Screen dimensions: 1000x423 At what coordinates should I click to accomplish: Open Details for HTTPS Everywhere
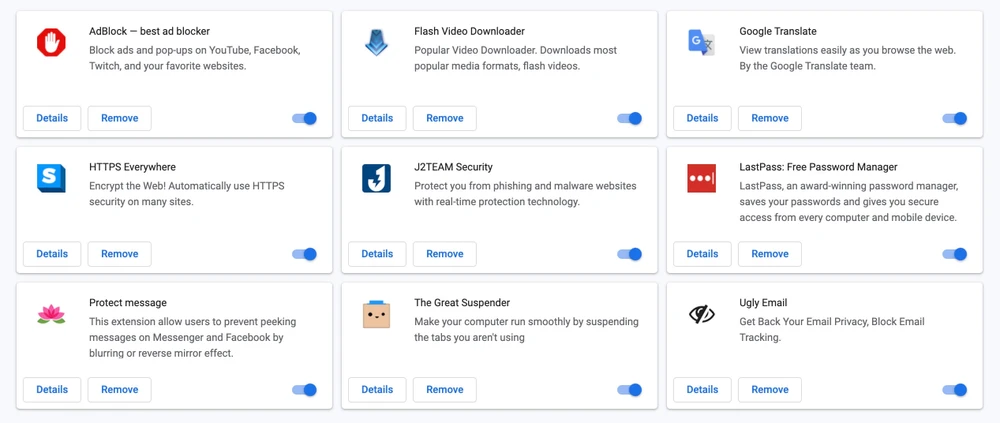[x=52, y=254]
